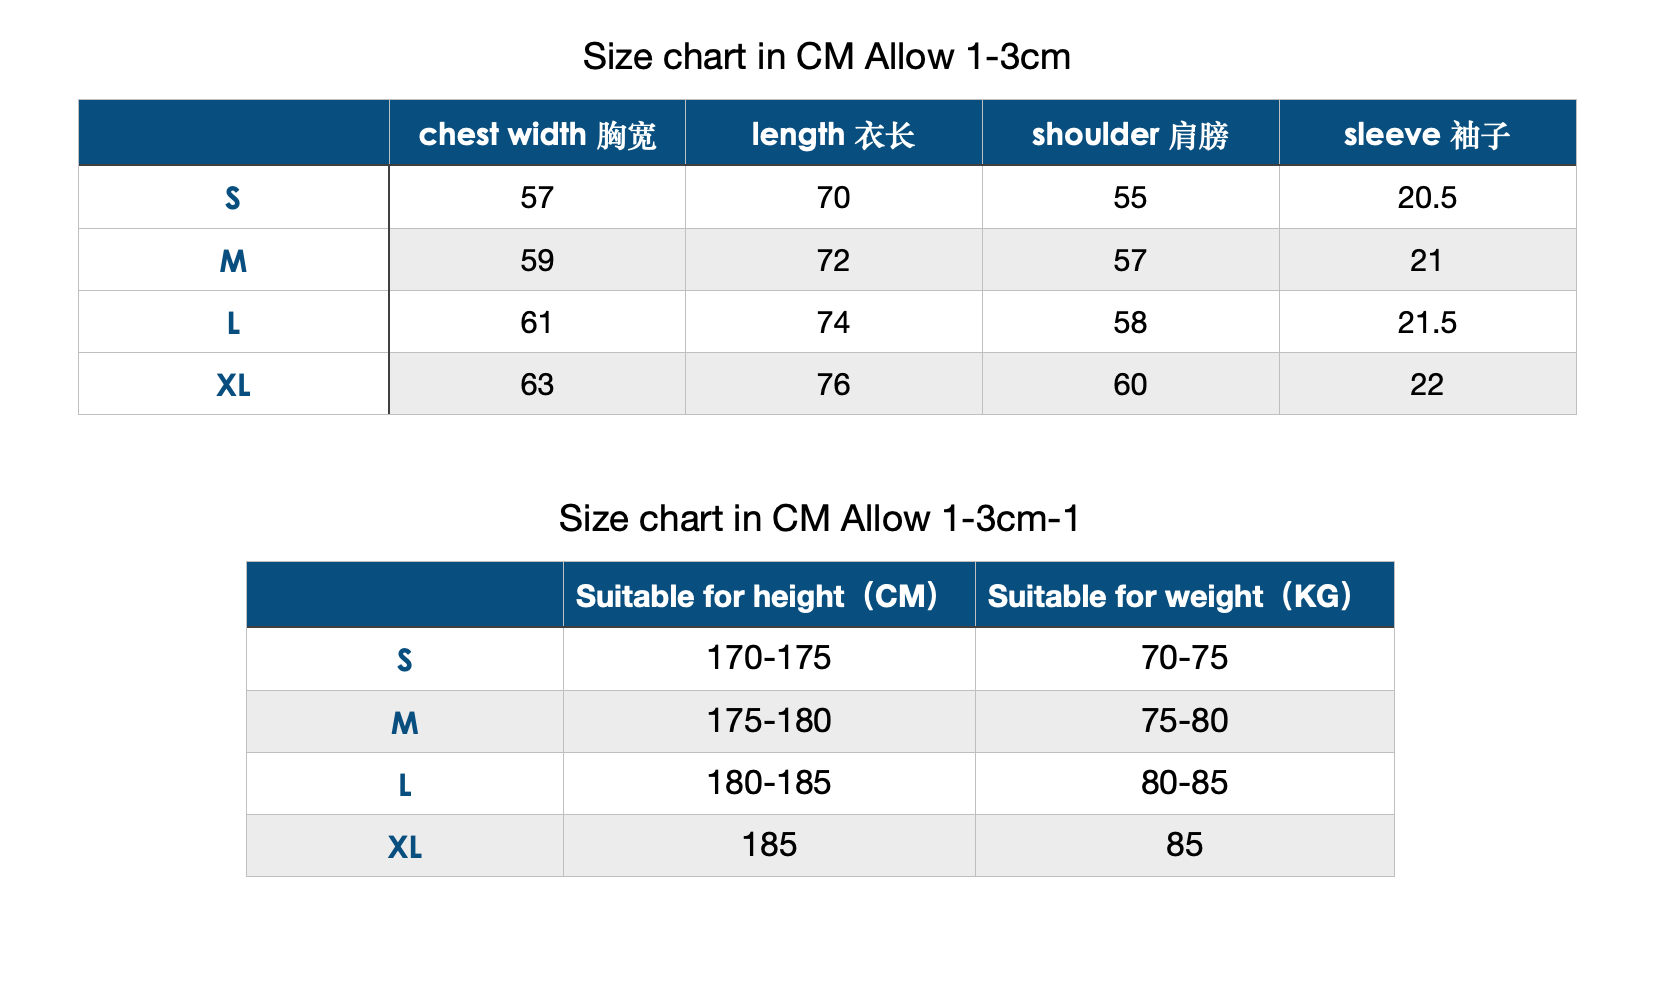1666x988 pixels.
Task: Select the "Suitable for weight (KG)" header
Action: click(1170, 596)
